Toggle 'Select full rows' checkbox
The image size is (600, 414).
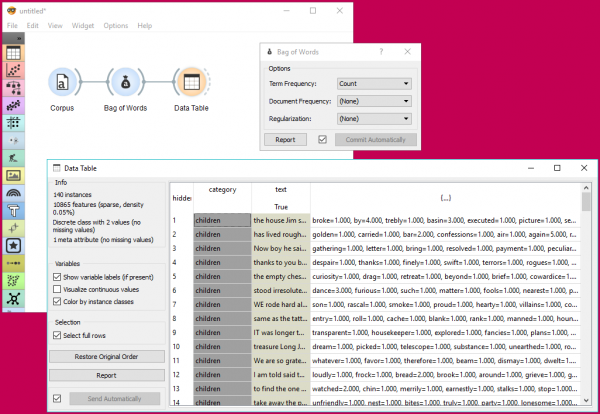tap(57, 334)
